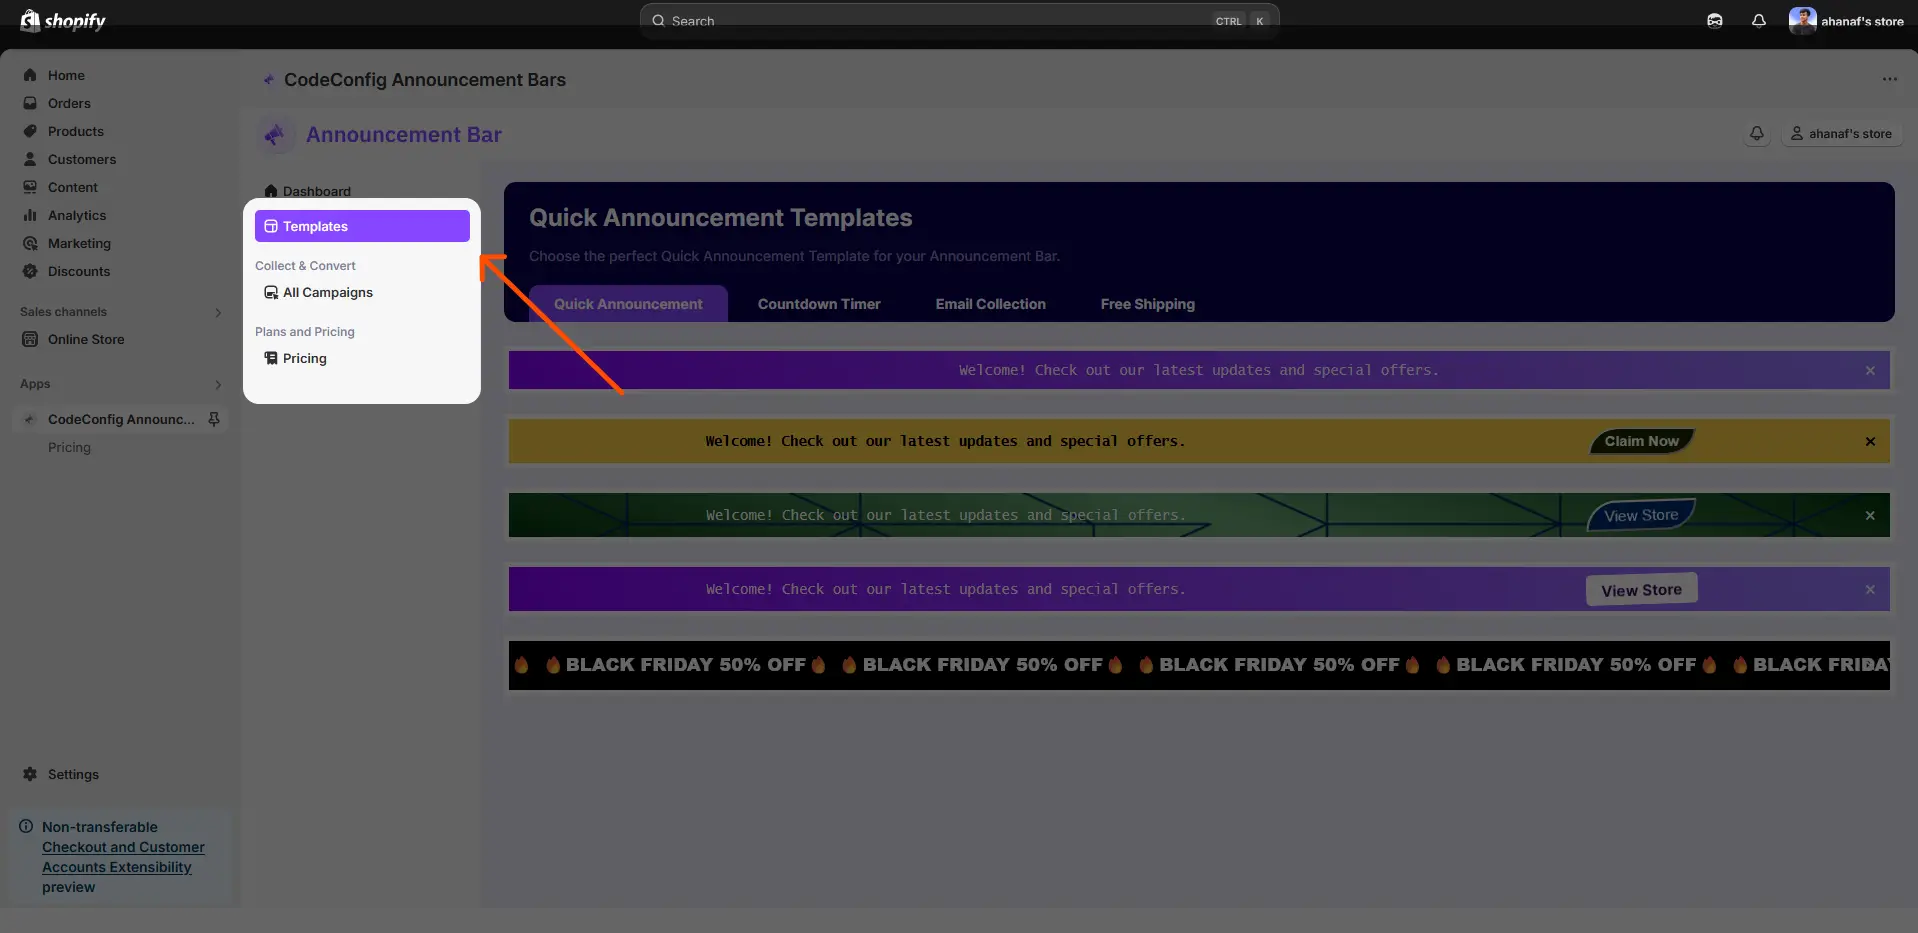The image size is (1918, 933).
Task: Open Shopify Settings
Action: click(x=73, y=774)
